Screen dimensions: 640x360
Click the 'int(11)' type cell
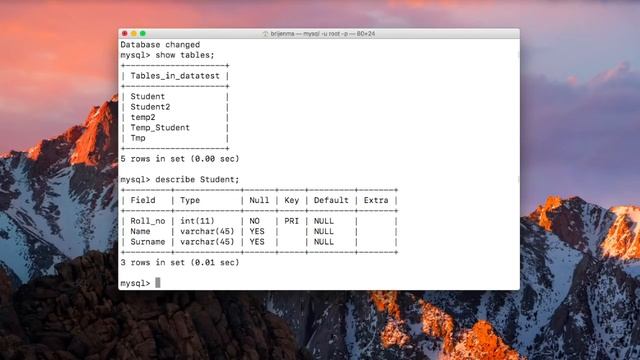click(197, 221)
